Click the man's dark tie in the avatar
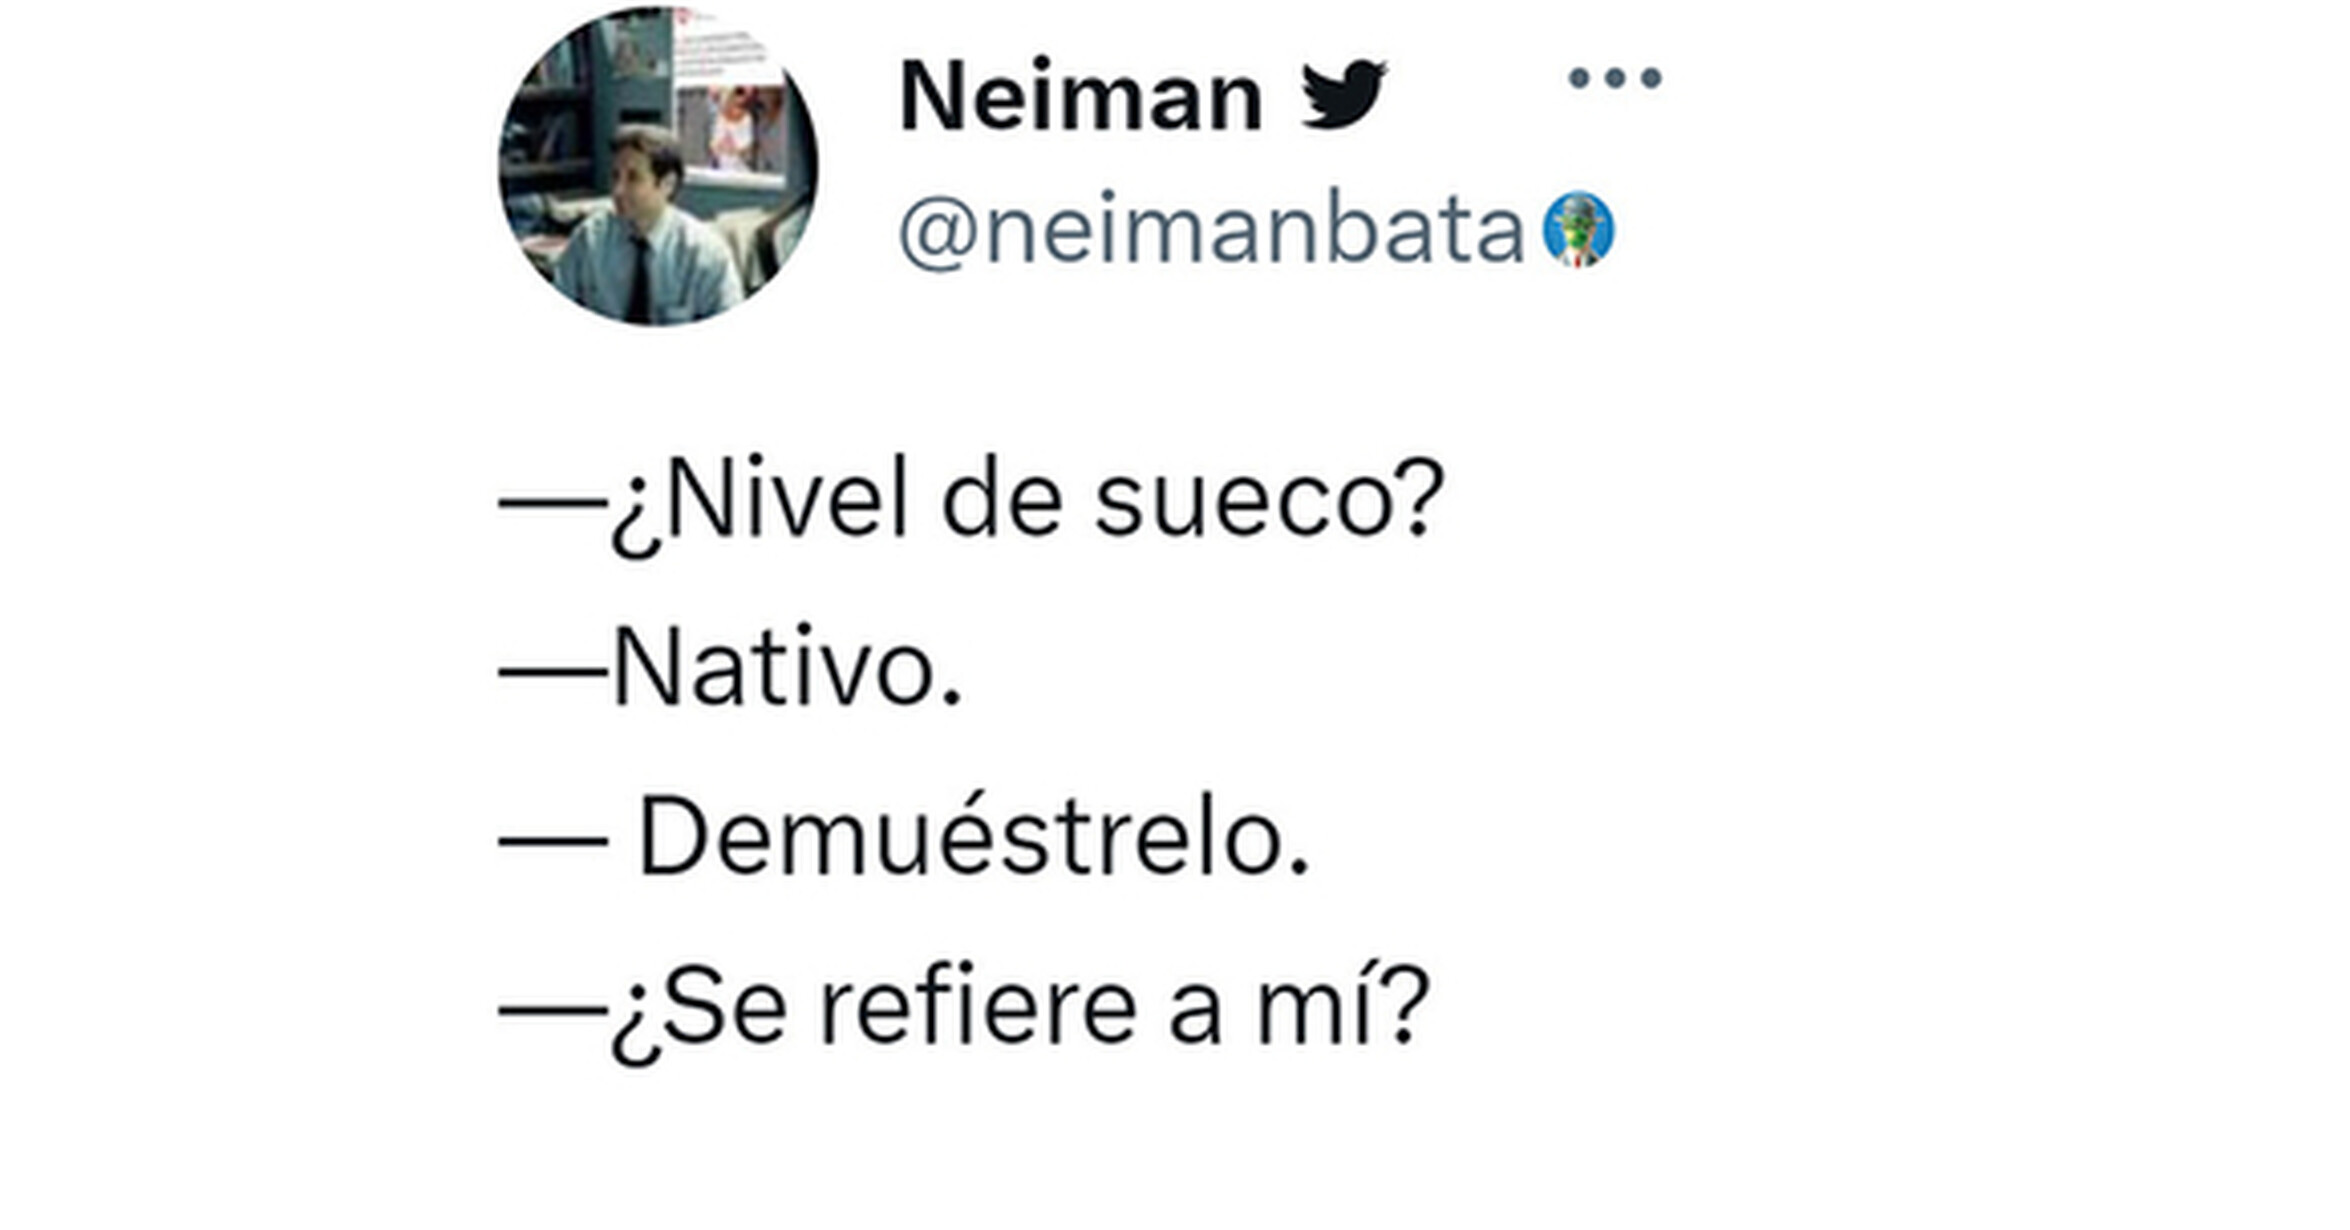Image resolution: width=2350 pixels, height=1230 pixels. tap(639, 280)
